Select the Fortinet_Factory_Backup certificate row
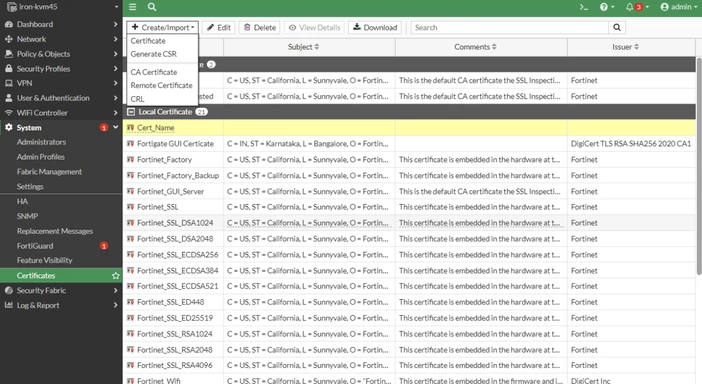The height and width of the screenshot is (384, 702). (x=409, y=175)
